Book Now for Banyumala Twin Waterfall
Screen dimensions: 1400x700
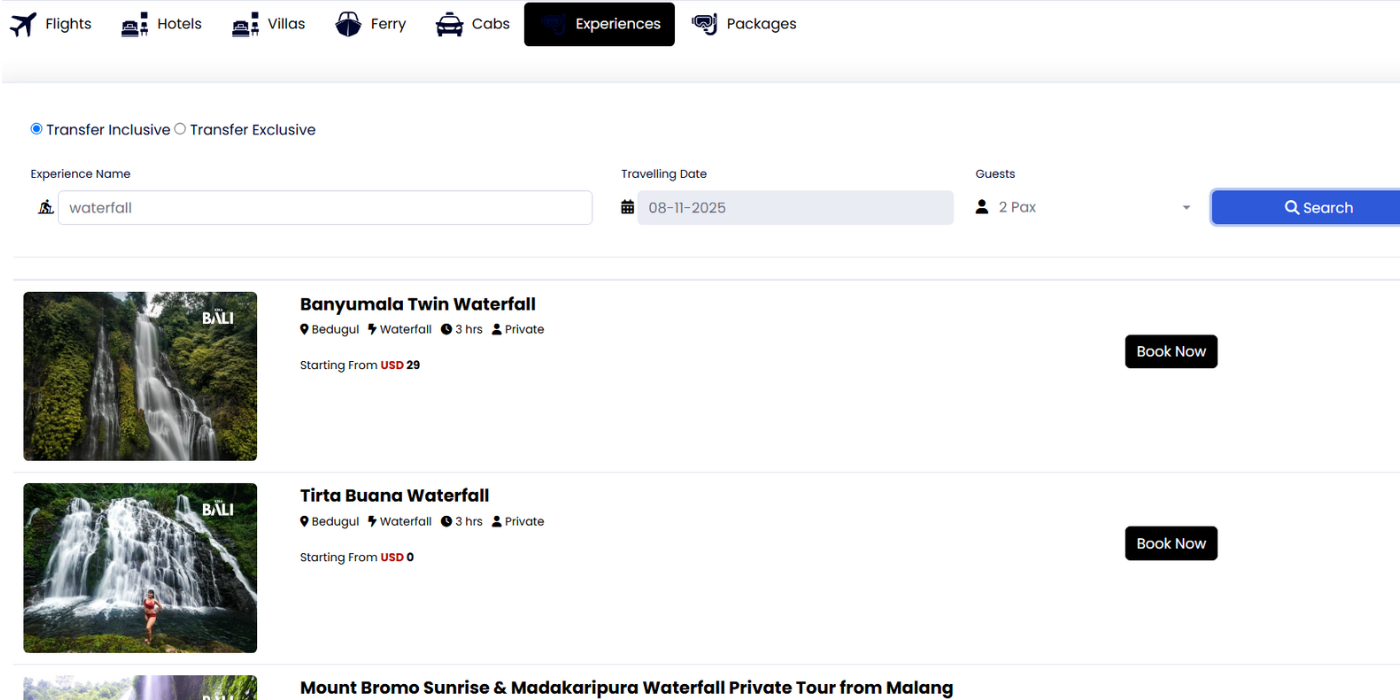[x=1171, y=352]
